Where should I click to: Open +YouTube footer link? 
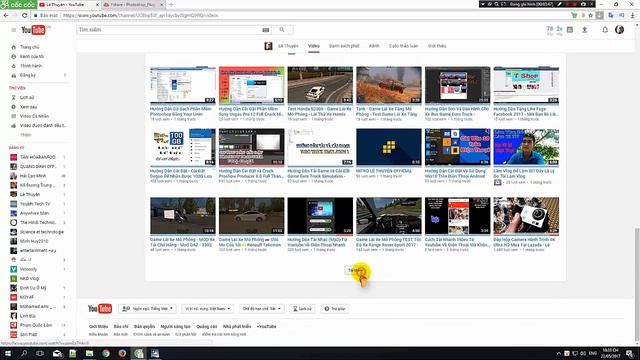tap(267, 327)
